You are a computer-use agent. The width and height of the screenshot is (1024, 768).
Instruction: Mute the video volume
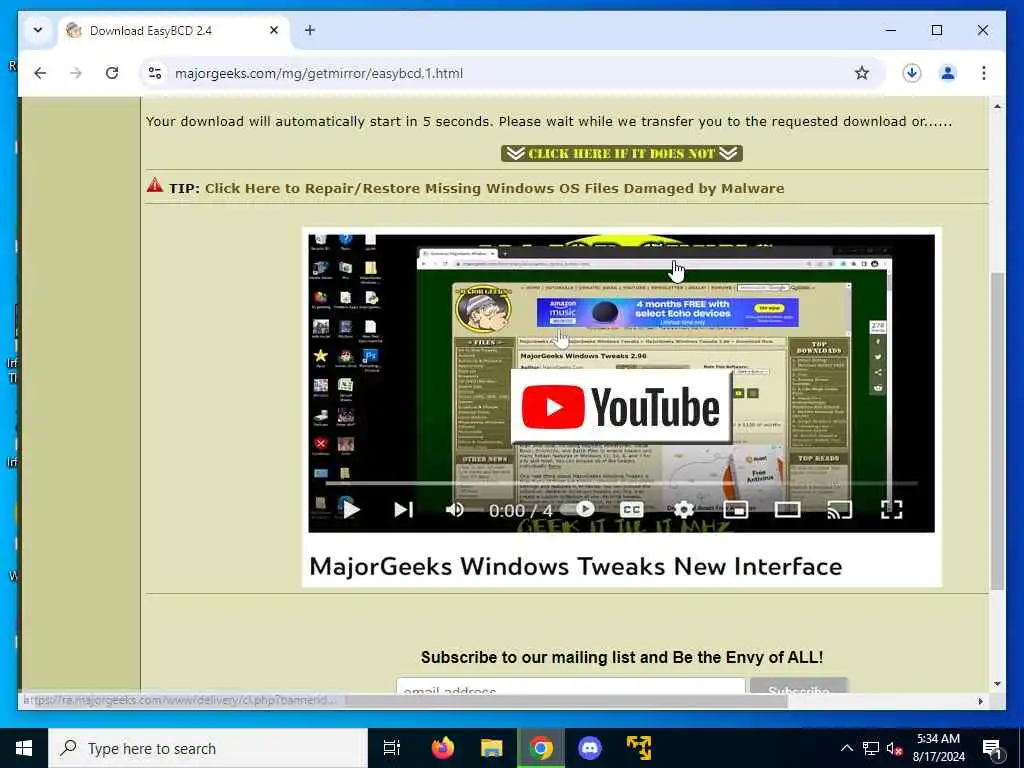click(455, 509)
